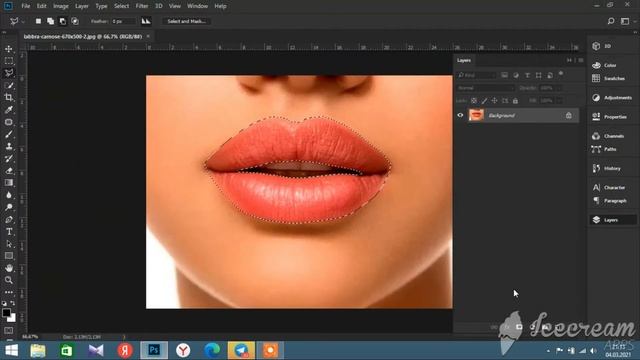640x360 pixels.
Task: Select the Pen tool
Action: coord(9,220)
